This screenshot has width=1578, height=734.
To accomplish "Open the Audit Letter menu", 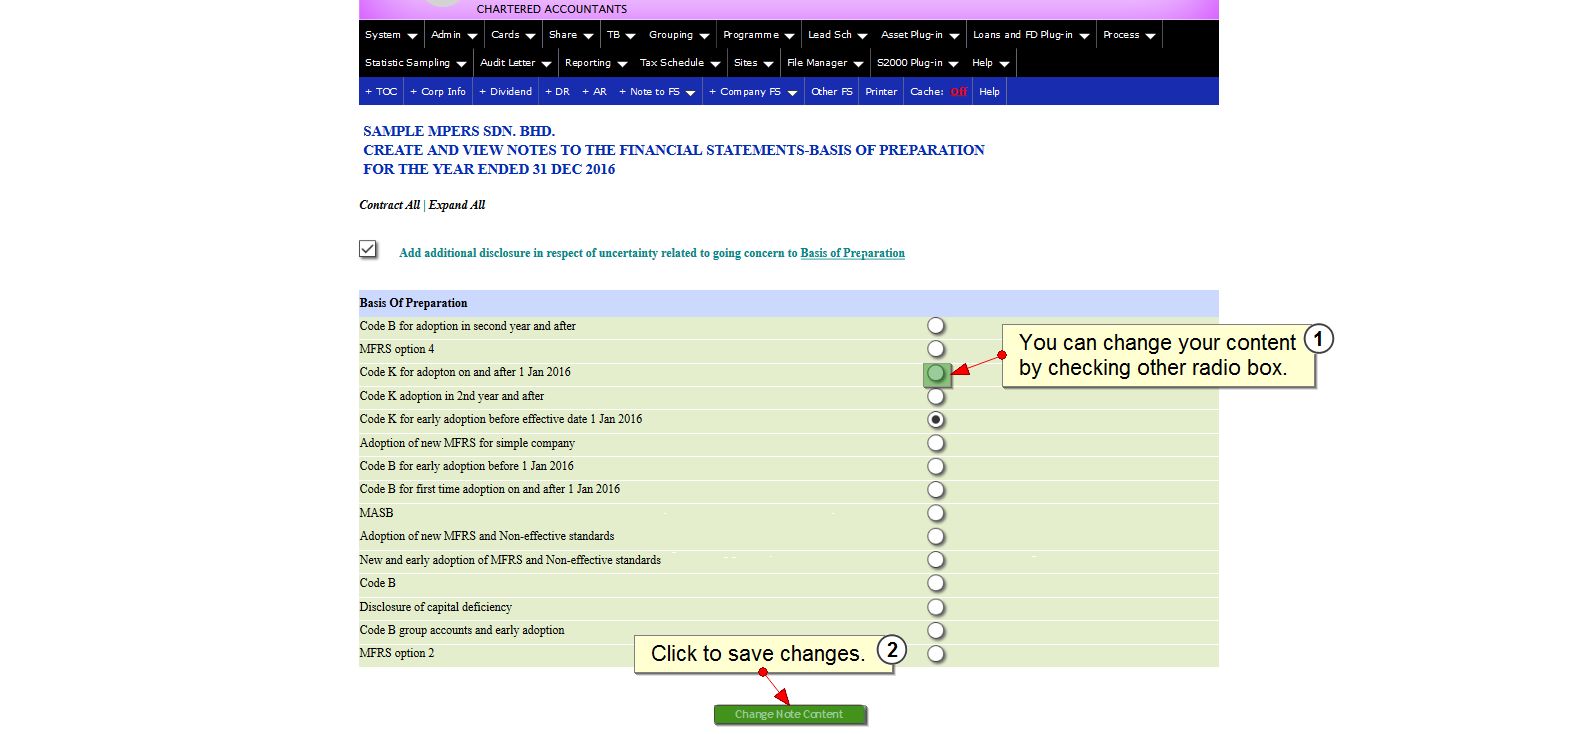I will [515, 63].
